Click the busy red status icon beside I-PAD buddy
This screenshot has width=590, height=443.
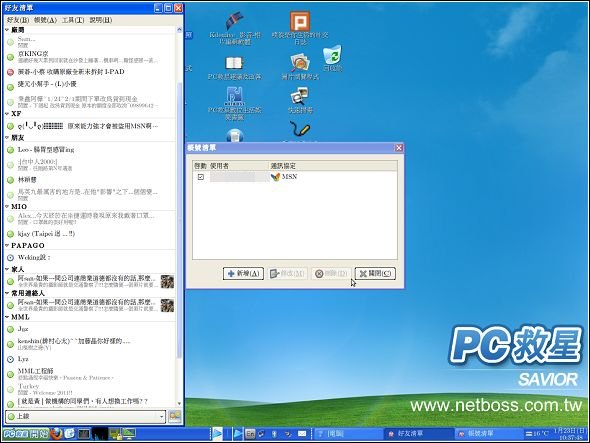11,72
